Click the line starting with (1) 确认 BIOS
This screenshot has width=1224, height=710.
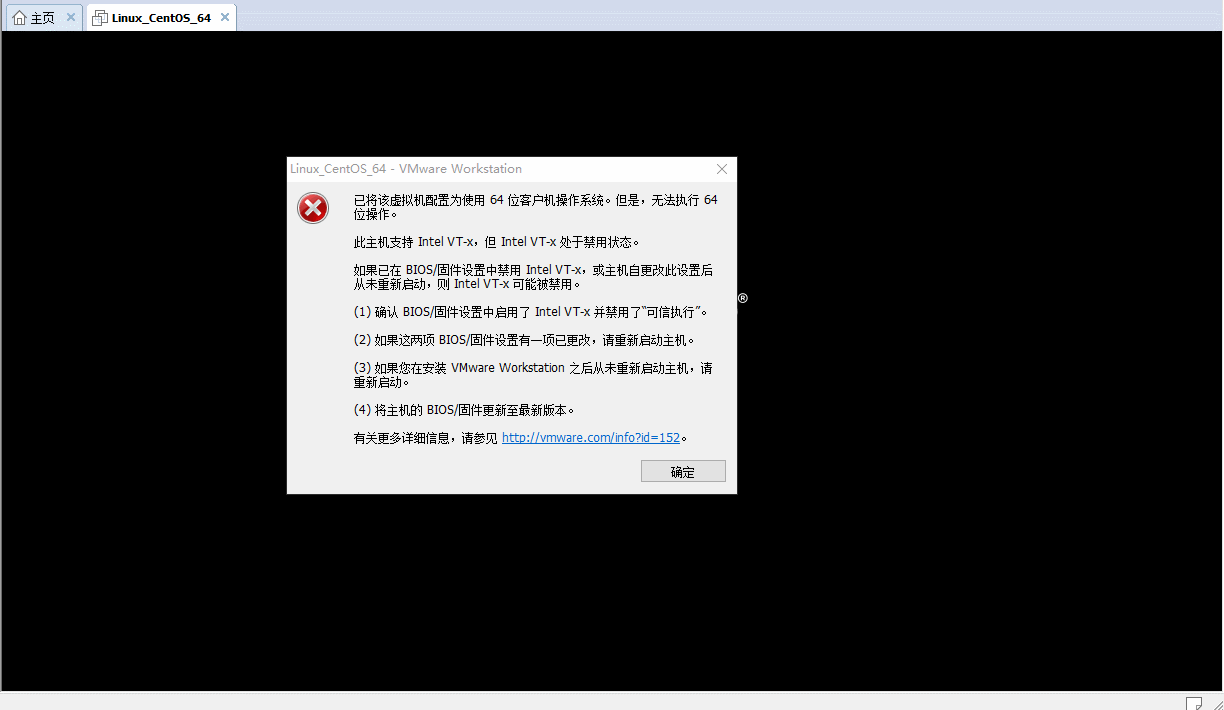coord(531,312)
